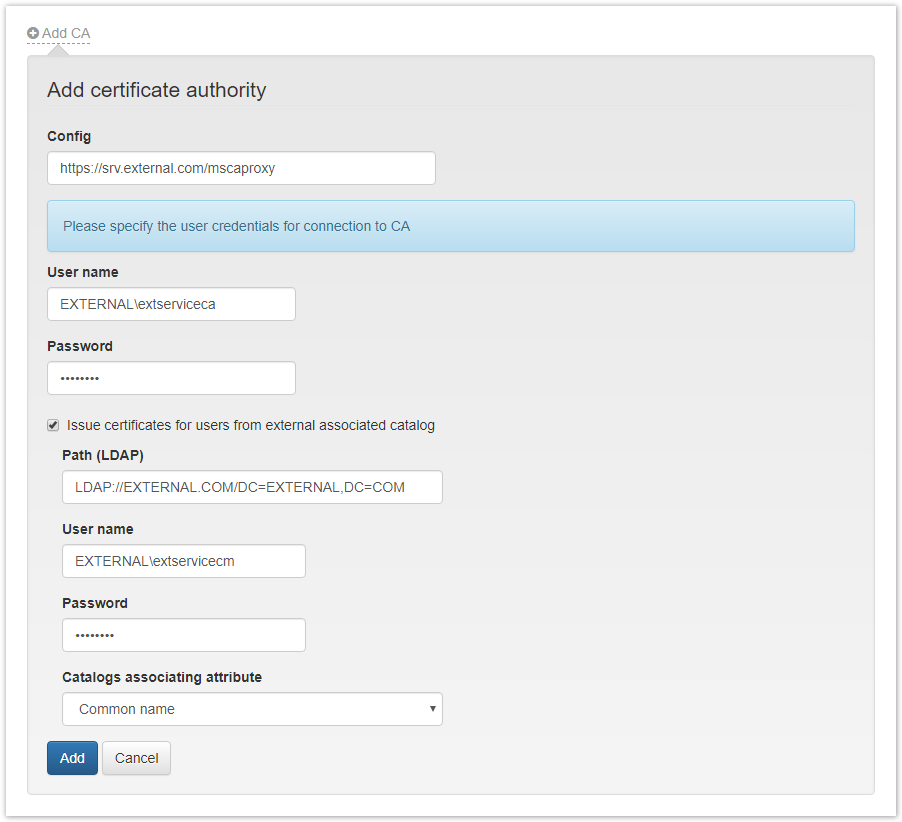Click the Config field label

(x=69, y=136)
